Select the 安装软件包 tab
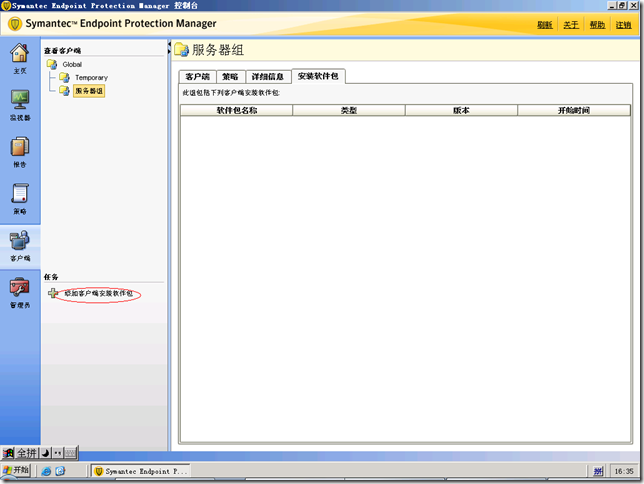 click(x=318, y=76)
